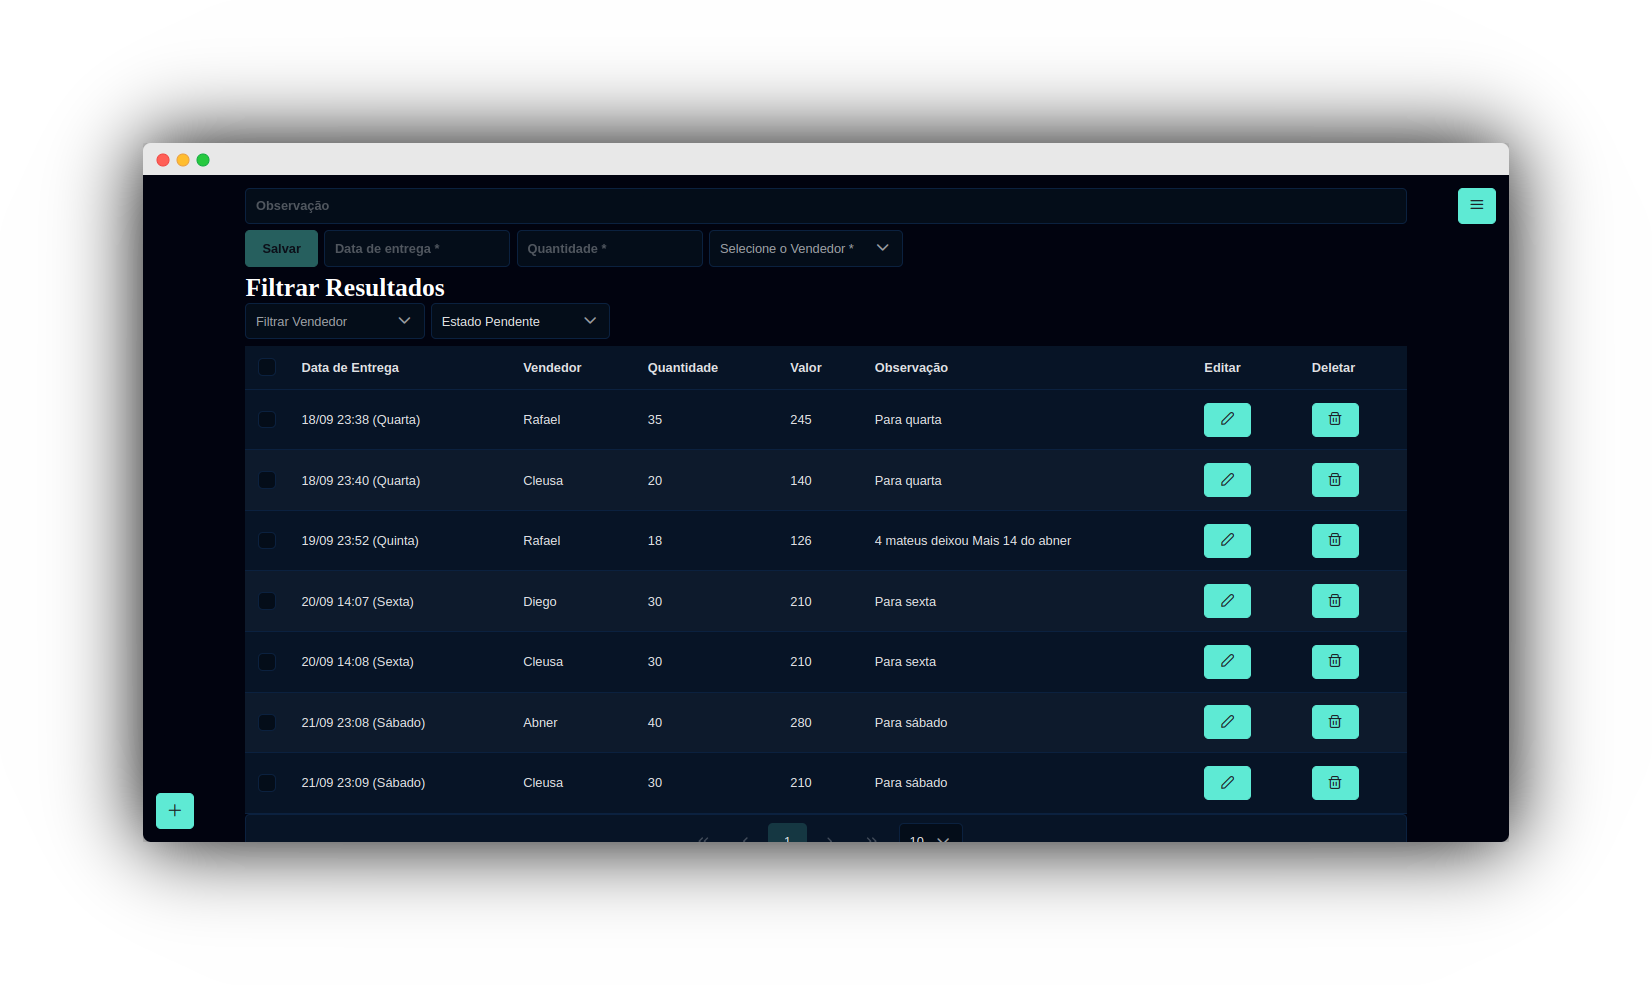Check the 21/09 23:08 Sábado row checkbox
Image resolution: width=1652 pixels, height=985 pixels.
pyautogui.click(x=267, y=722)
